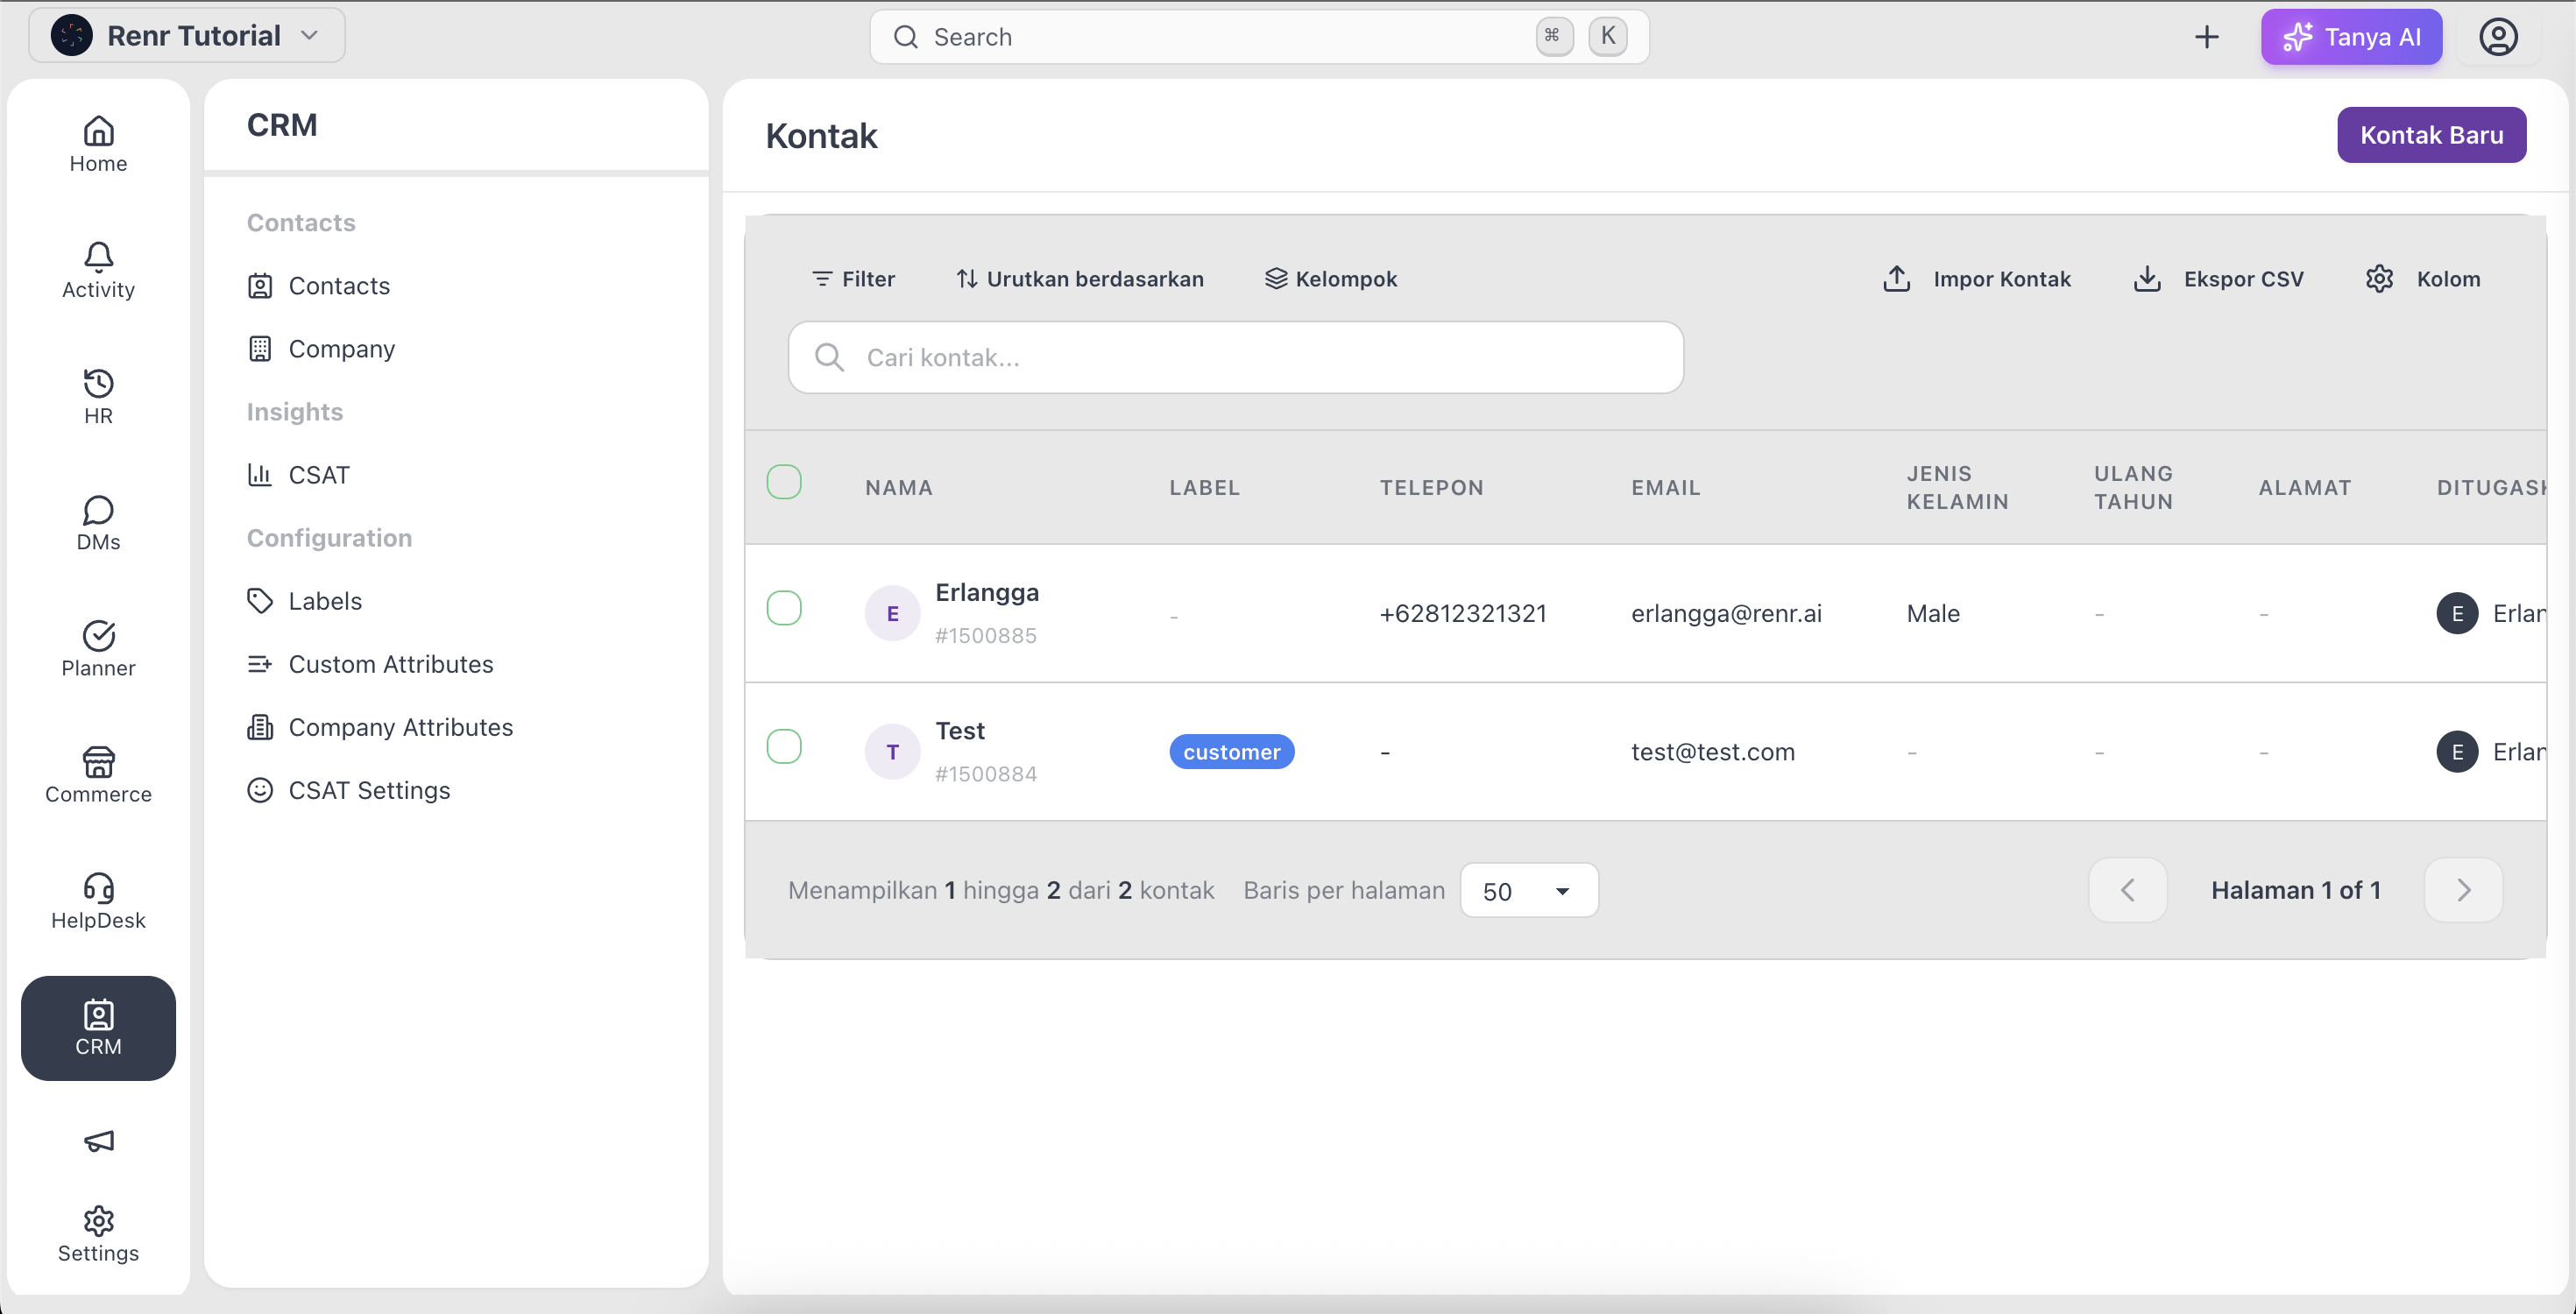
Task: Expand the Renr Tutorial workspace dropdown
Action: [x=187, y=36]
